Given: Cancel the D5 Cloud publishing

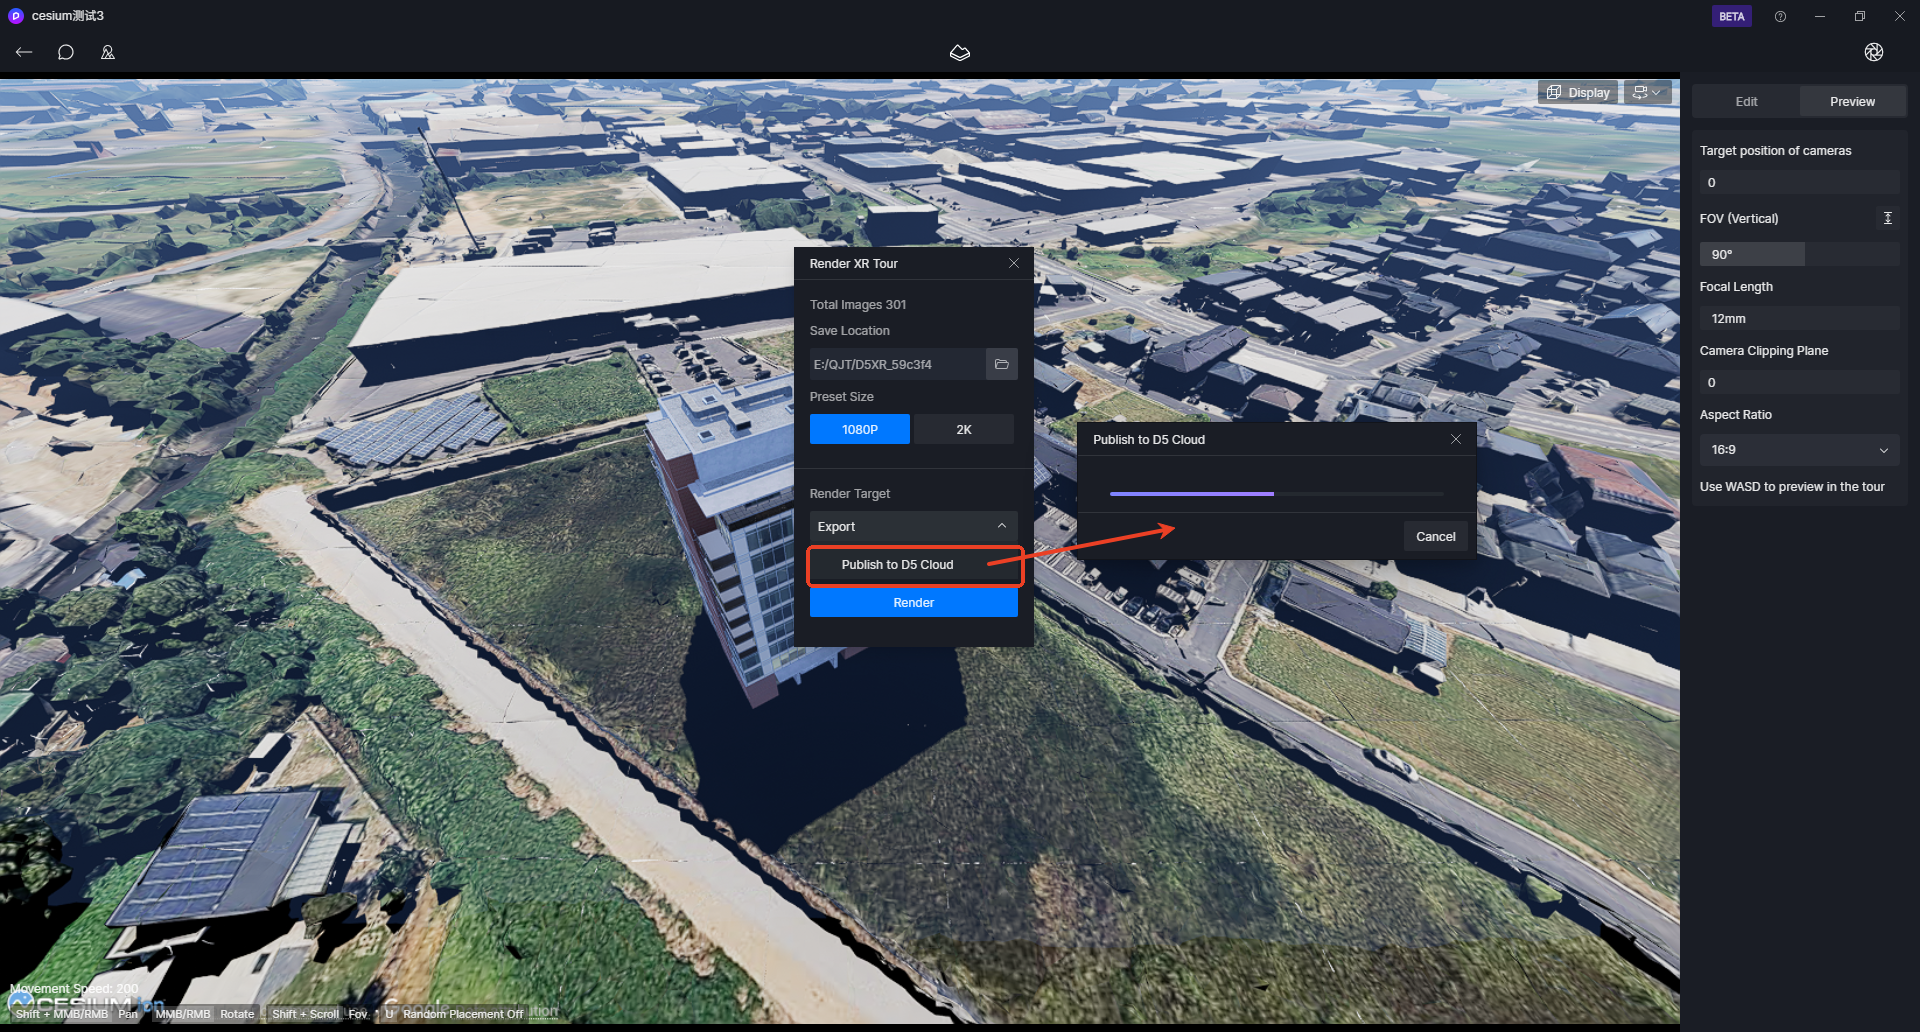Looking at the screenshot, I should click(x=1435, y=537).
